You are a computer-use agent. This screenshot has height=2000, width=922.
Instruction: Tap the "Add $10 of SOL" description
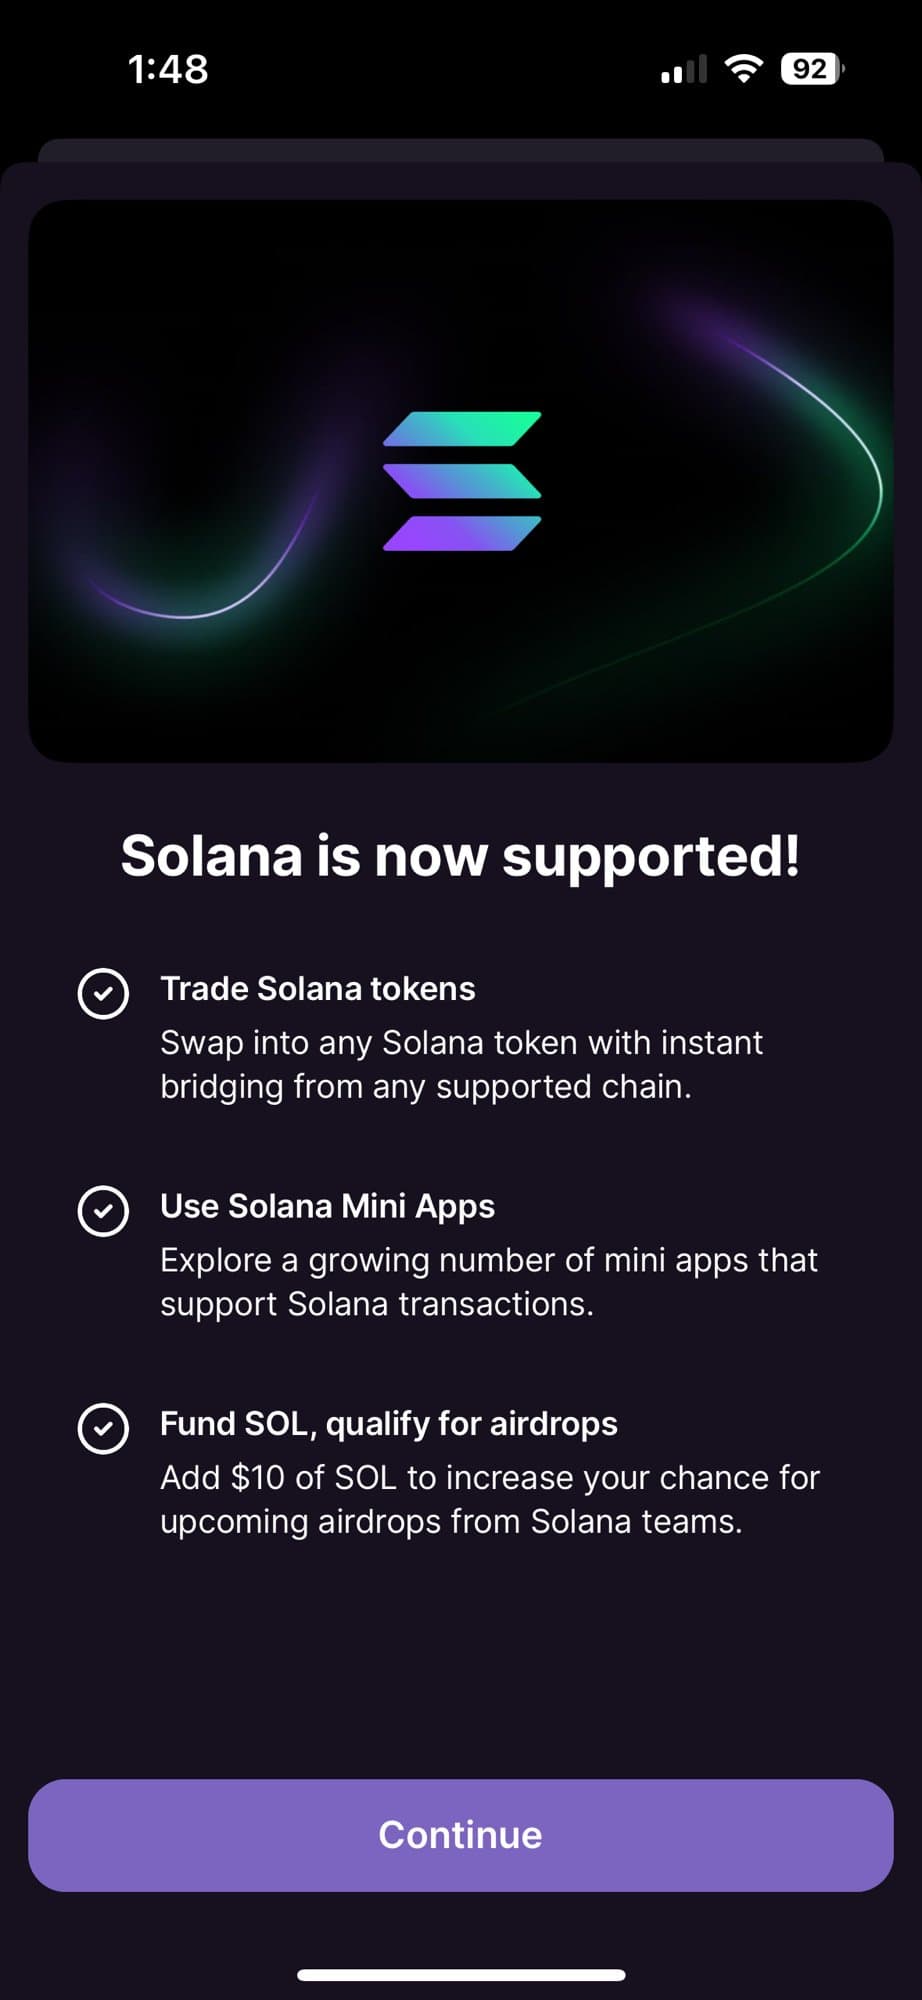point(489,1499)
